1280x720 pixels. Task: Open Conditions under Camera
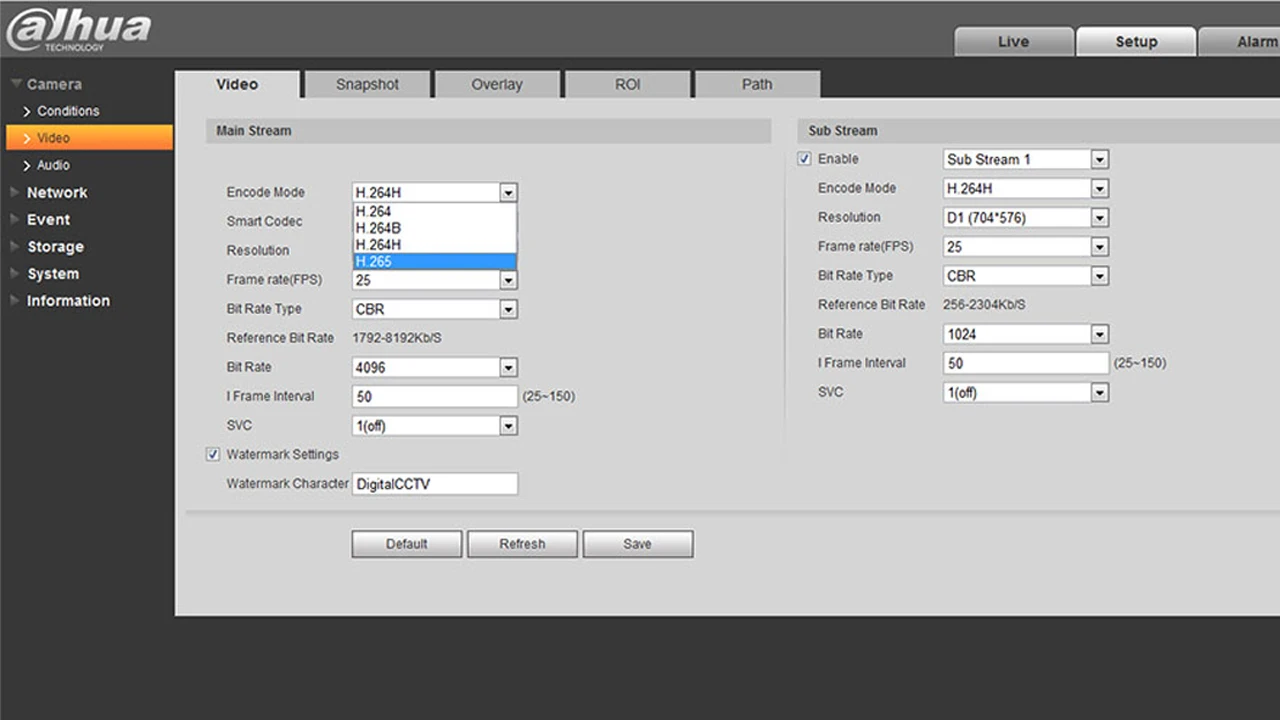coord(68,111)
